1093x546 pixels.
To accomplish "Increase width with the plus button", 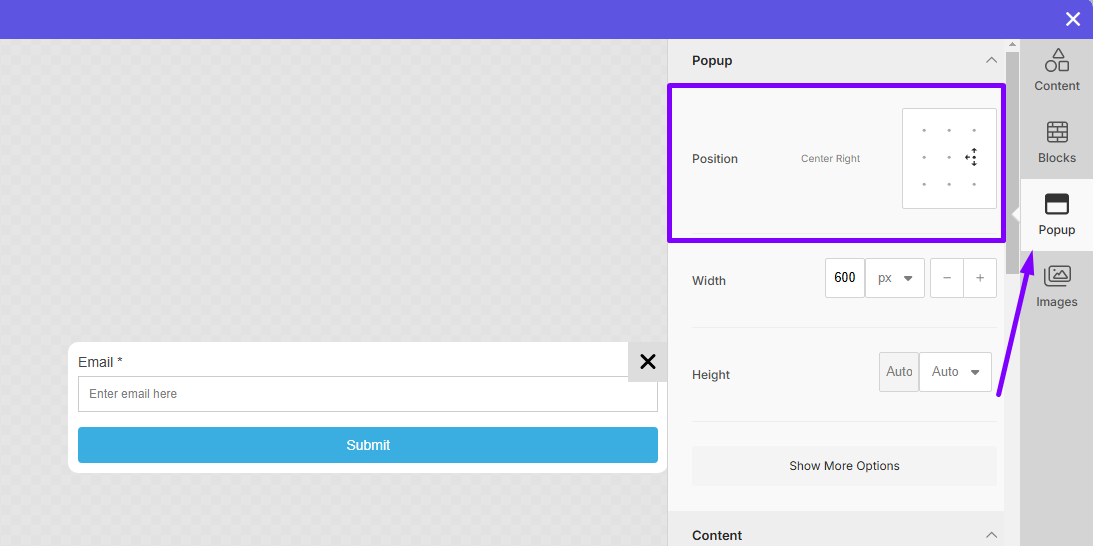I will tap(980, 278).
